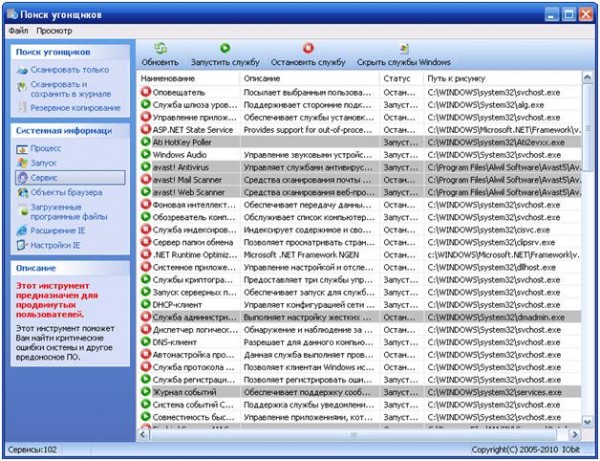This screenshot has height=461, width=600.
Task: Click the Запуск sidebar icon
Action: tap(23, 163)
